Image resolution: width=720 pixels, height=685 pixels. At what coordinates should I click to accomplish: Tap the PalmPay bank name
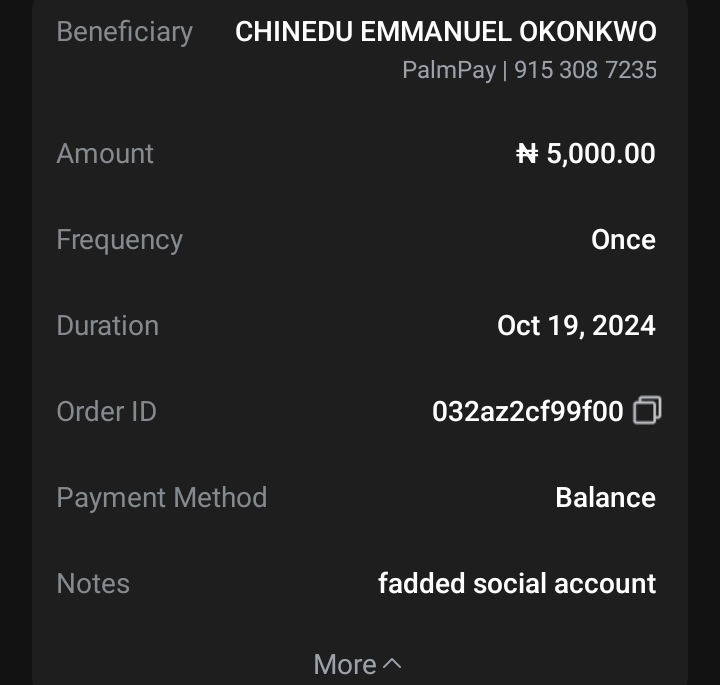coord(448,71)
